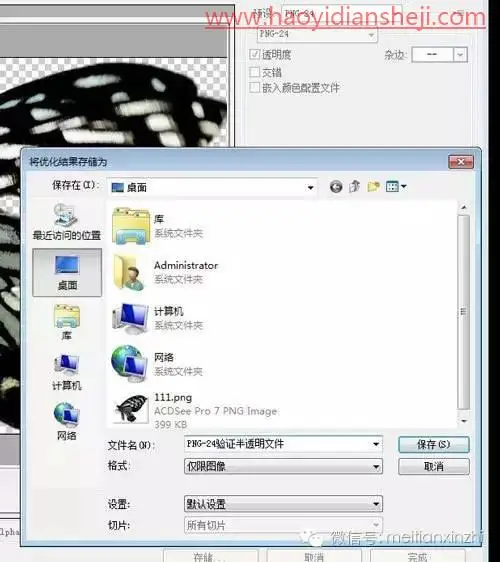Open the 杂边 matte dropdown
500x562 pixels.
point(439,55)
